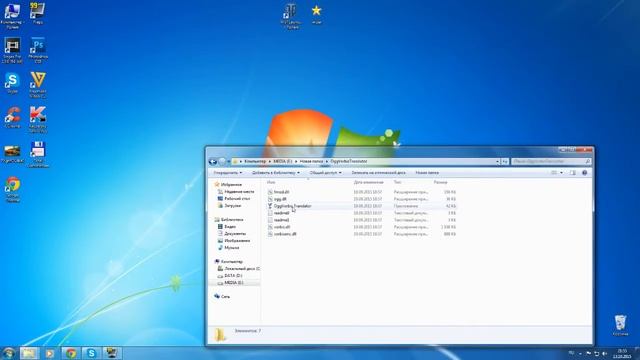Click the Компьютер breadcrumb in the address bar

pos(255,162)
